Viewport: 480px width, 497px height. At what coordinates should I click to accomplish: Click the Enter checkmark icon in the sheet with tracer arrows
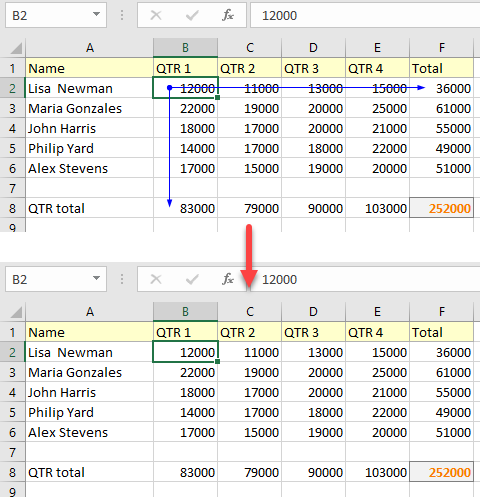click(x=192, y=15)
